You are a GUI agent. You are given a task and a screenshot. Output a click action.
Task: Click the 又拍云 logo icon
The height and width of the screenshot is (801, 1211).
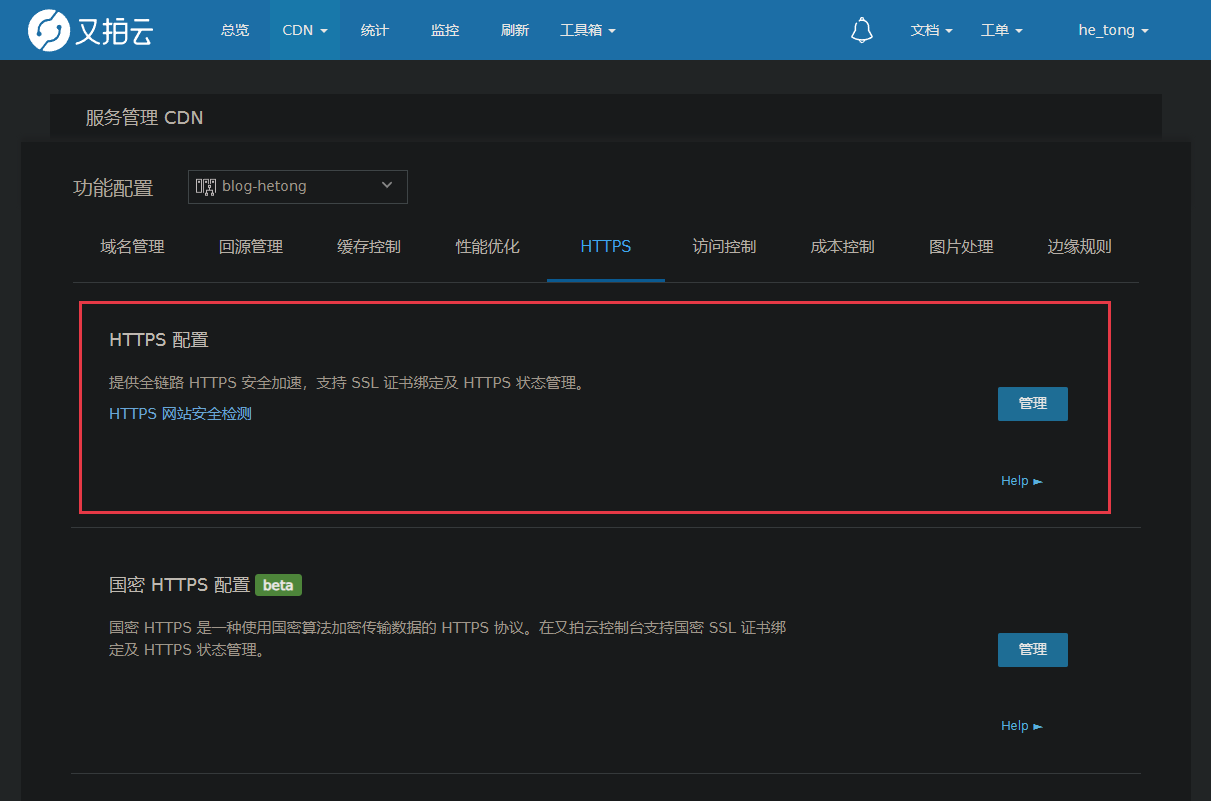pyautogui.click(x=42, y=29)
